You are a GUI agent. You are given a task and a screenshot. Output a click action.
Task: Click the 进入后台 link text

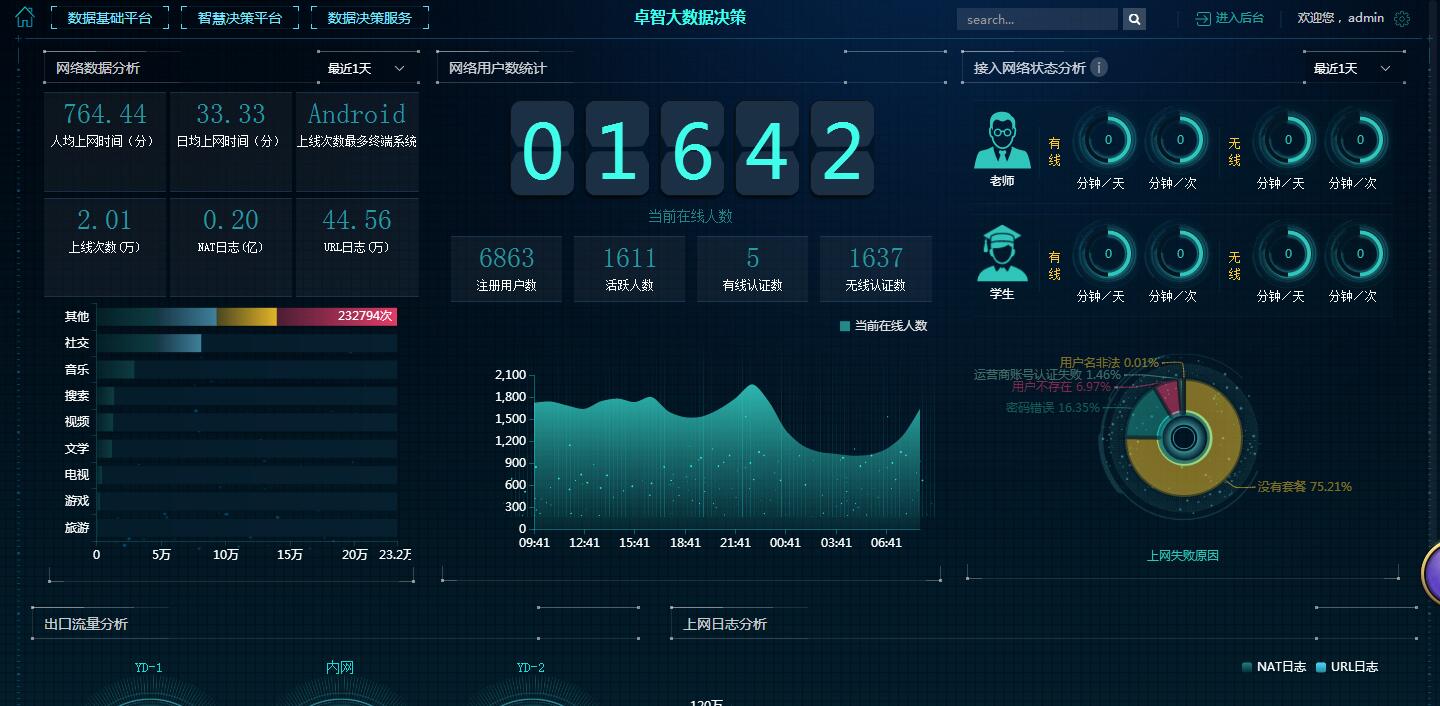1240,18
